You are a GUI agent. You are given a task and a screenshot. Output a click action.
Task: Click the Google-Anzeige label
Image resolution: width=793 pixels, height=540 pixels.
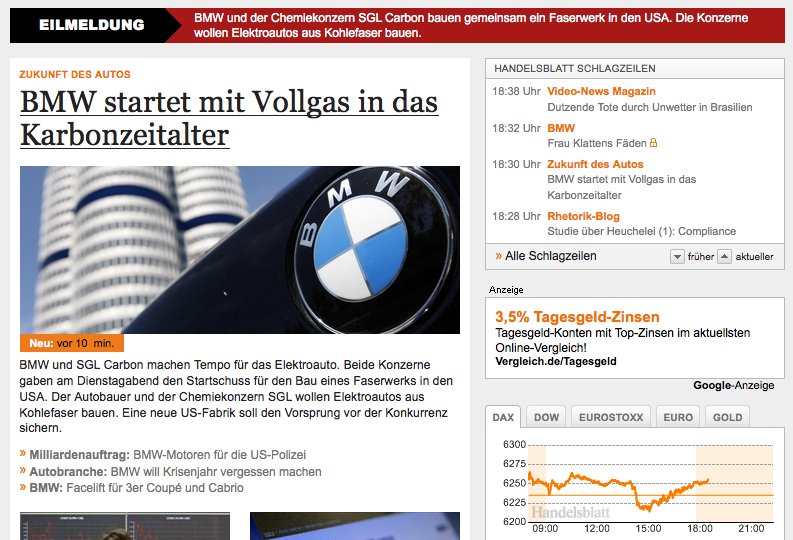pyautogui.click(x=734, y=385)
